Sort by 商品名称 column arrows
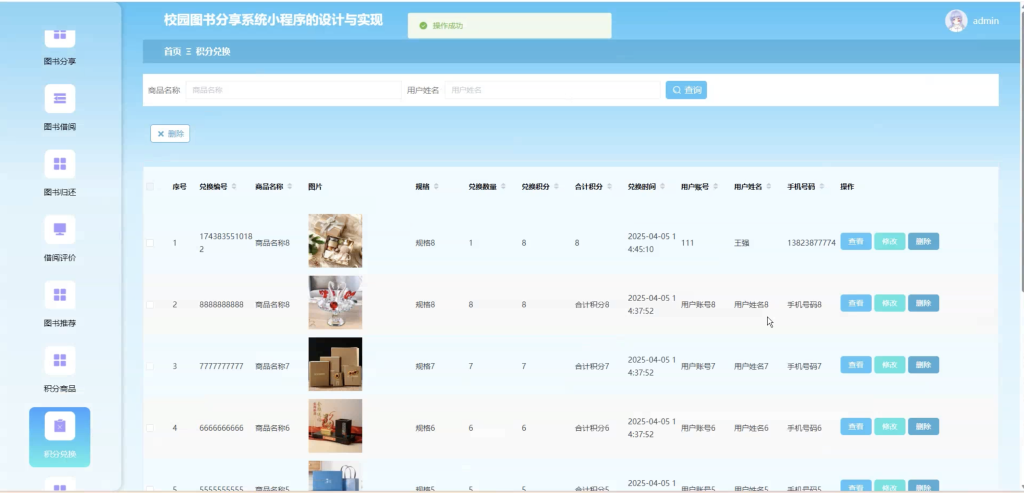The height and width of the screenshot is (493, 1024). coord(289,187)
